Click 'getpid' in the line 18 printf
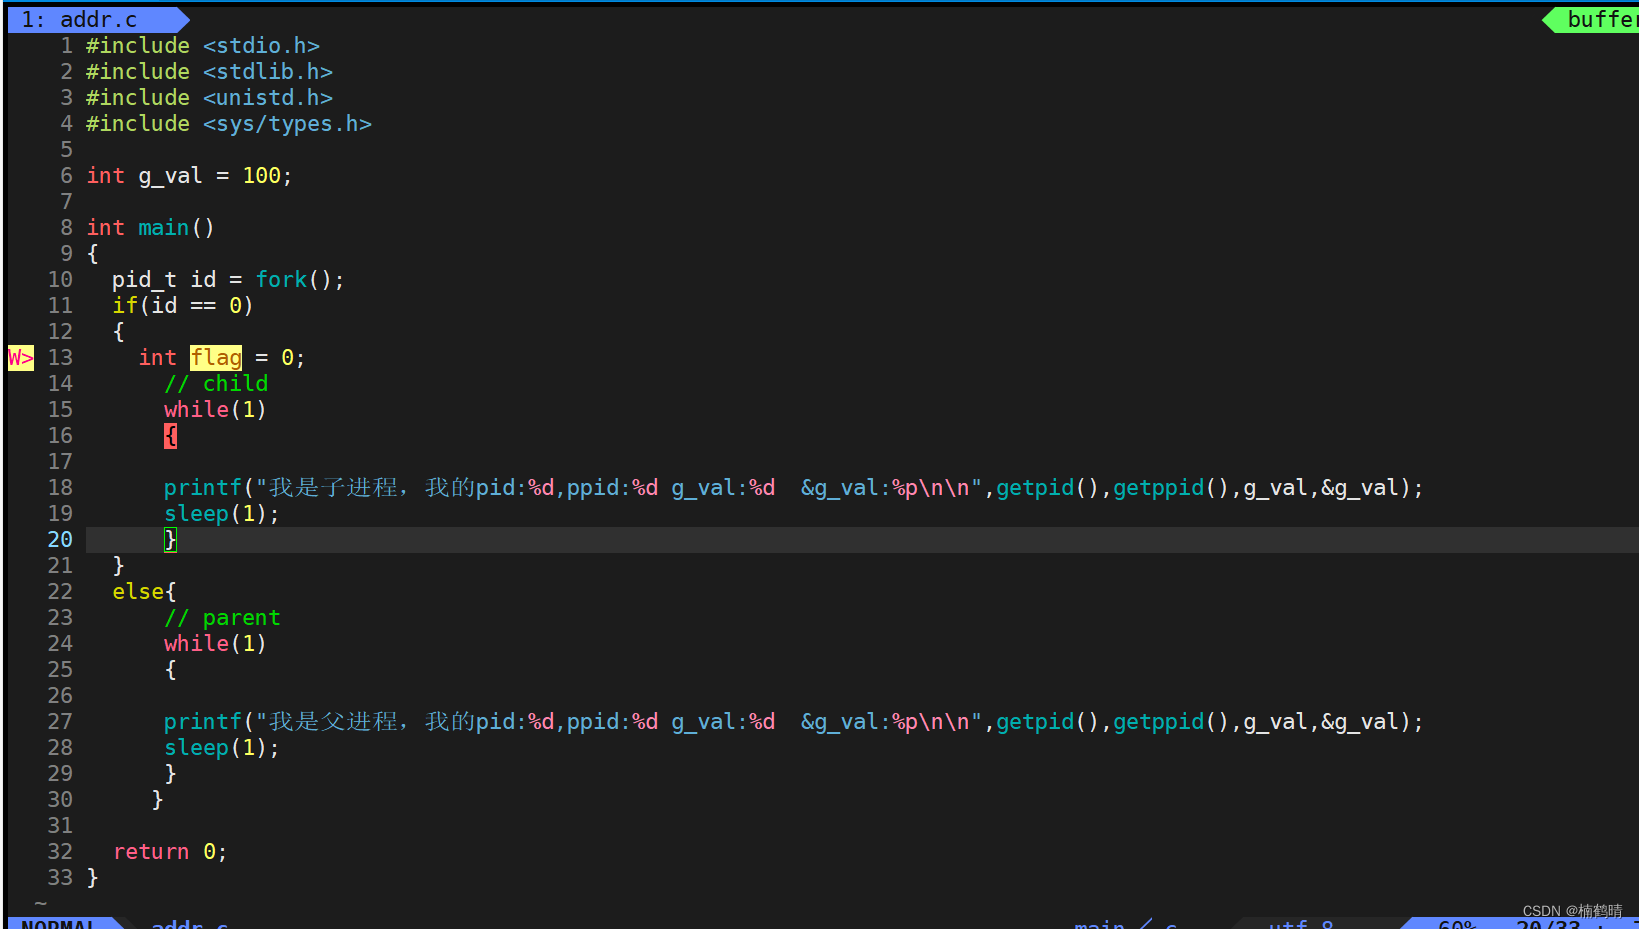 click(x=1035, y=487)
